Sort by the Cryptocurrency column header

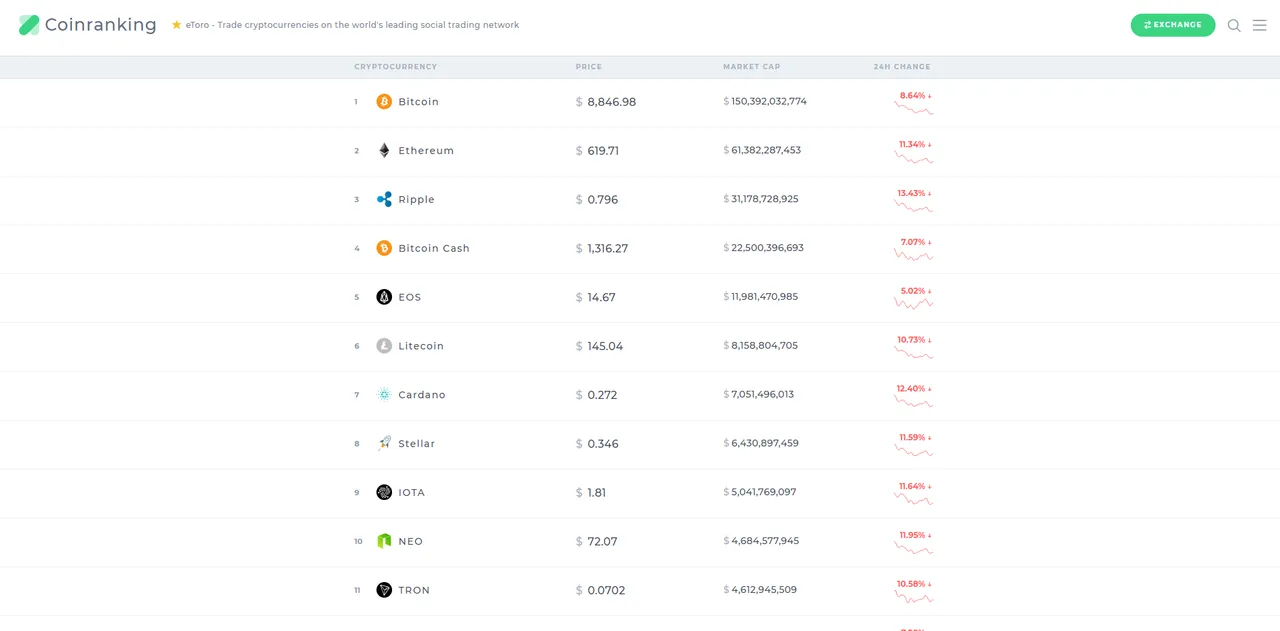point(396,67)
